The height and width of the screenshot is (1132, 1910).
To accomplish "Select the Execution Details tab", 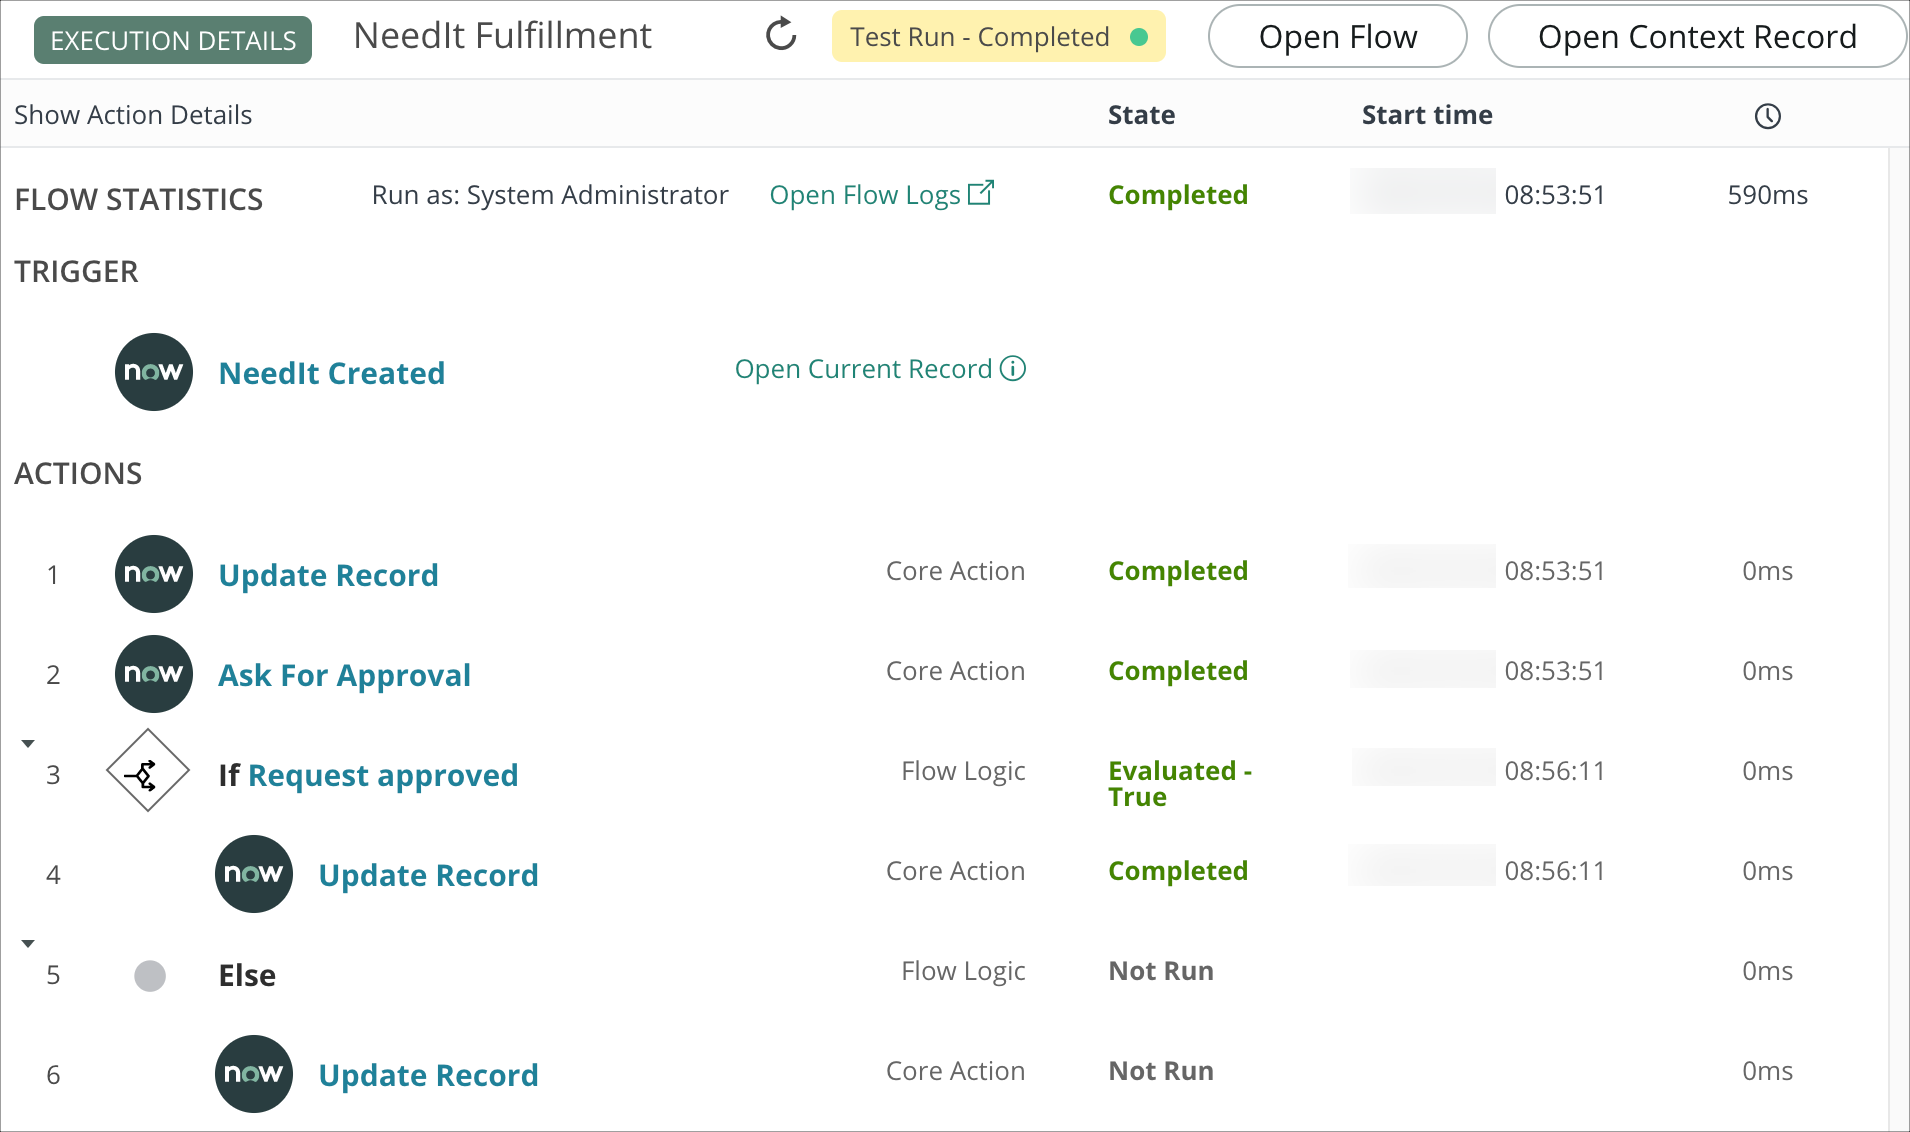I will (x=171, y=39).
